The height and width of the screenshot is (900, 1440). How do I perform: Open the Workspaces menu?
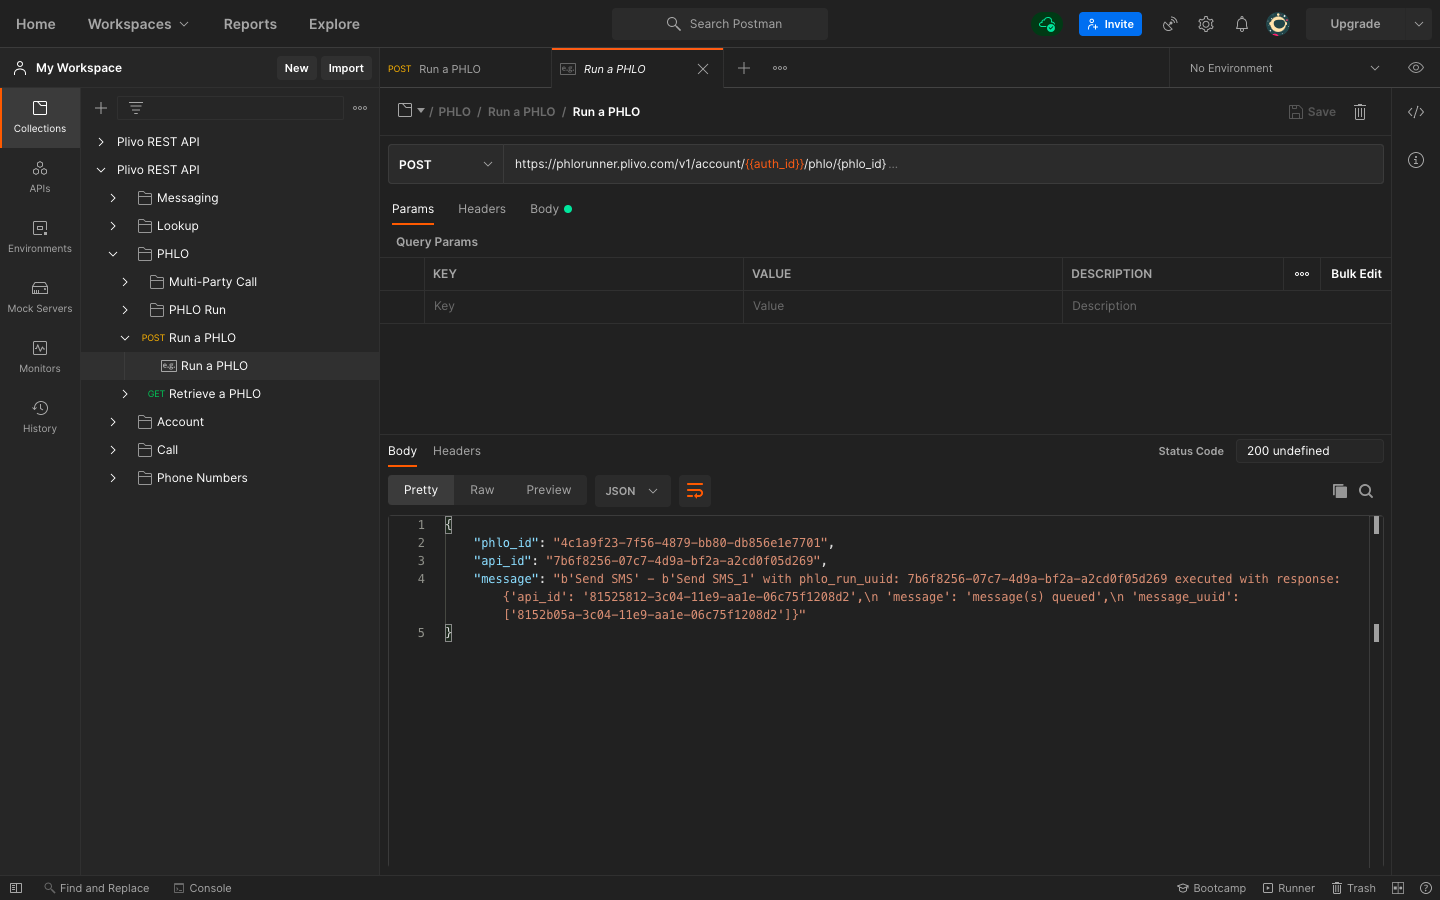138,24
